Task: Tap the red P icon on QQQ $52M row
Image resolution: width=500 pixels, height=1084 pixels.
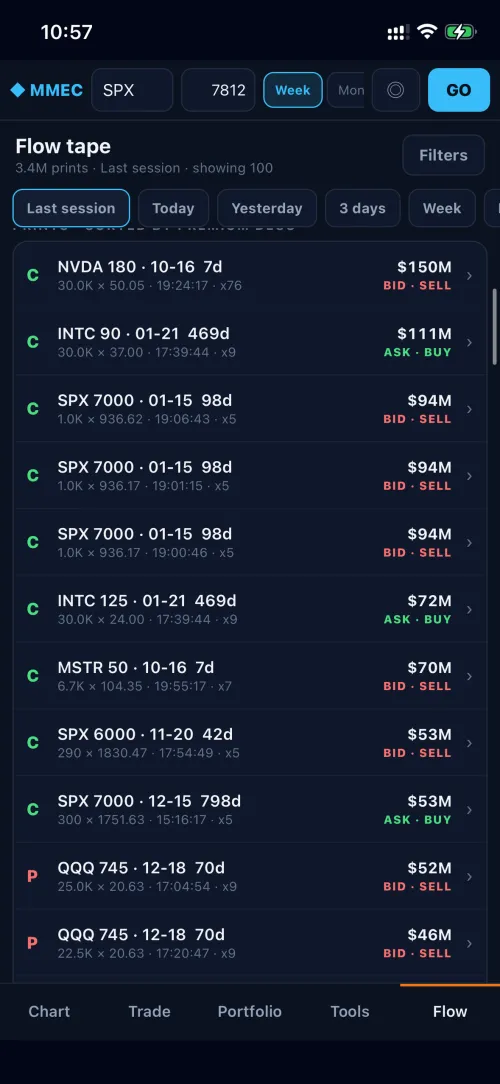Action: 32,877
